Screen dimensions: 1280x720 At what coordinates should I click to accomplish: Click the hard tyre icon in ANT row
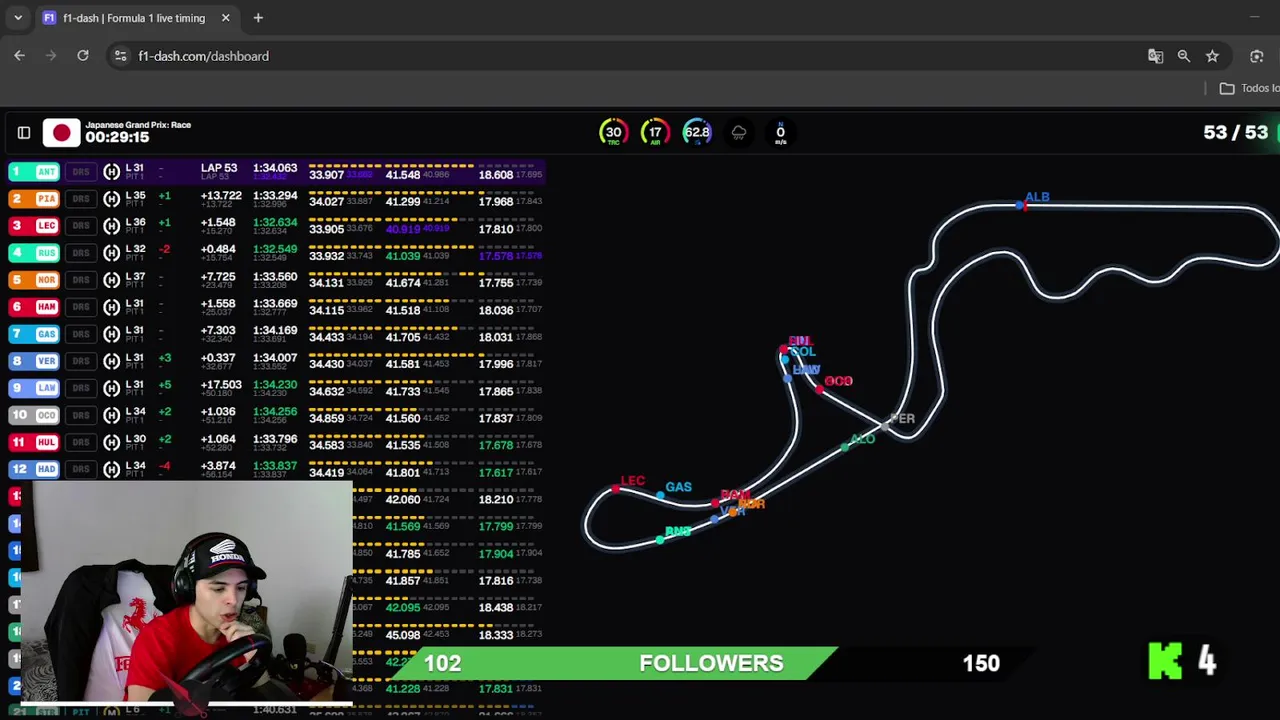111,172
